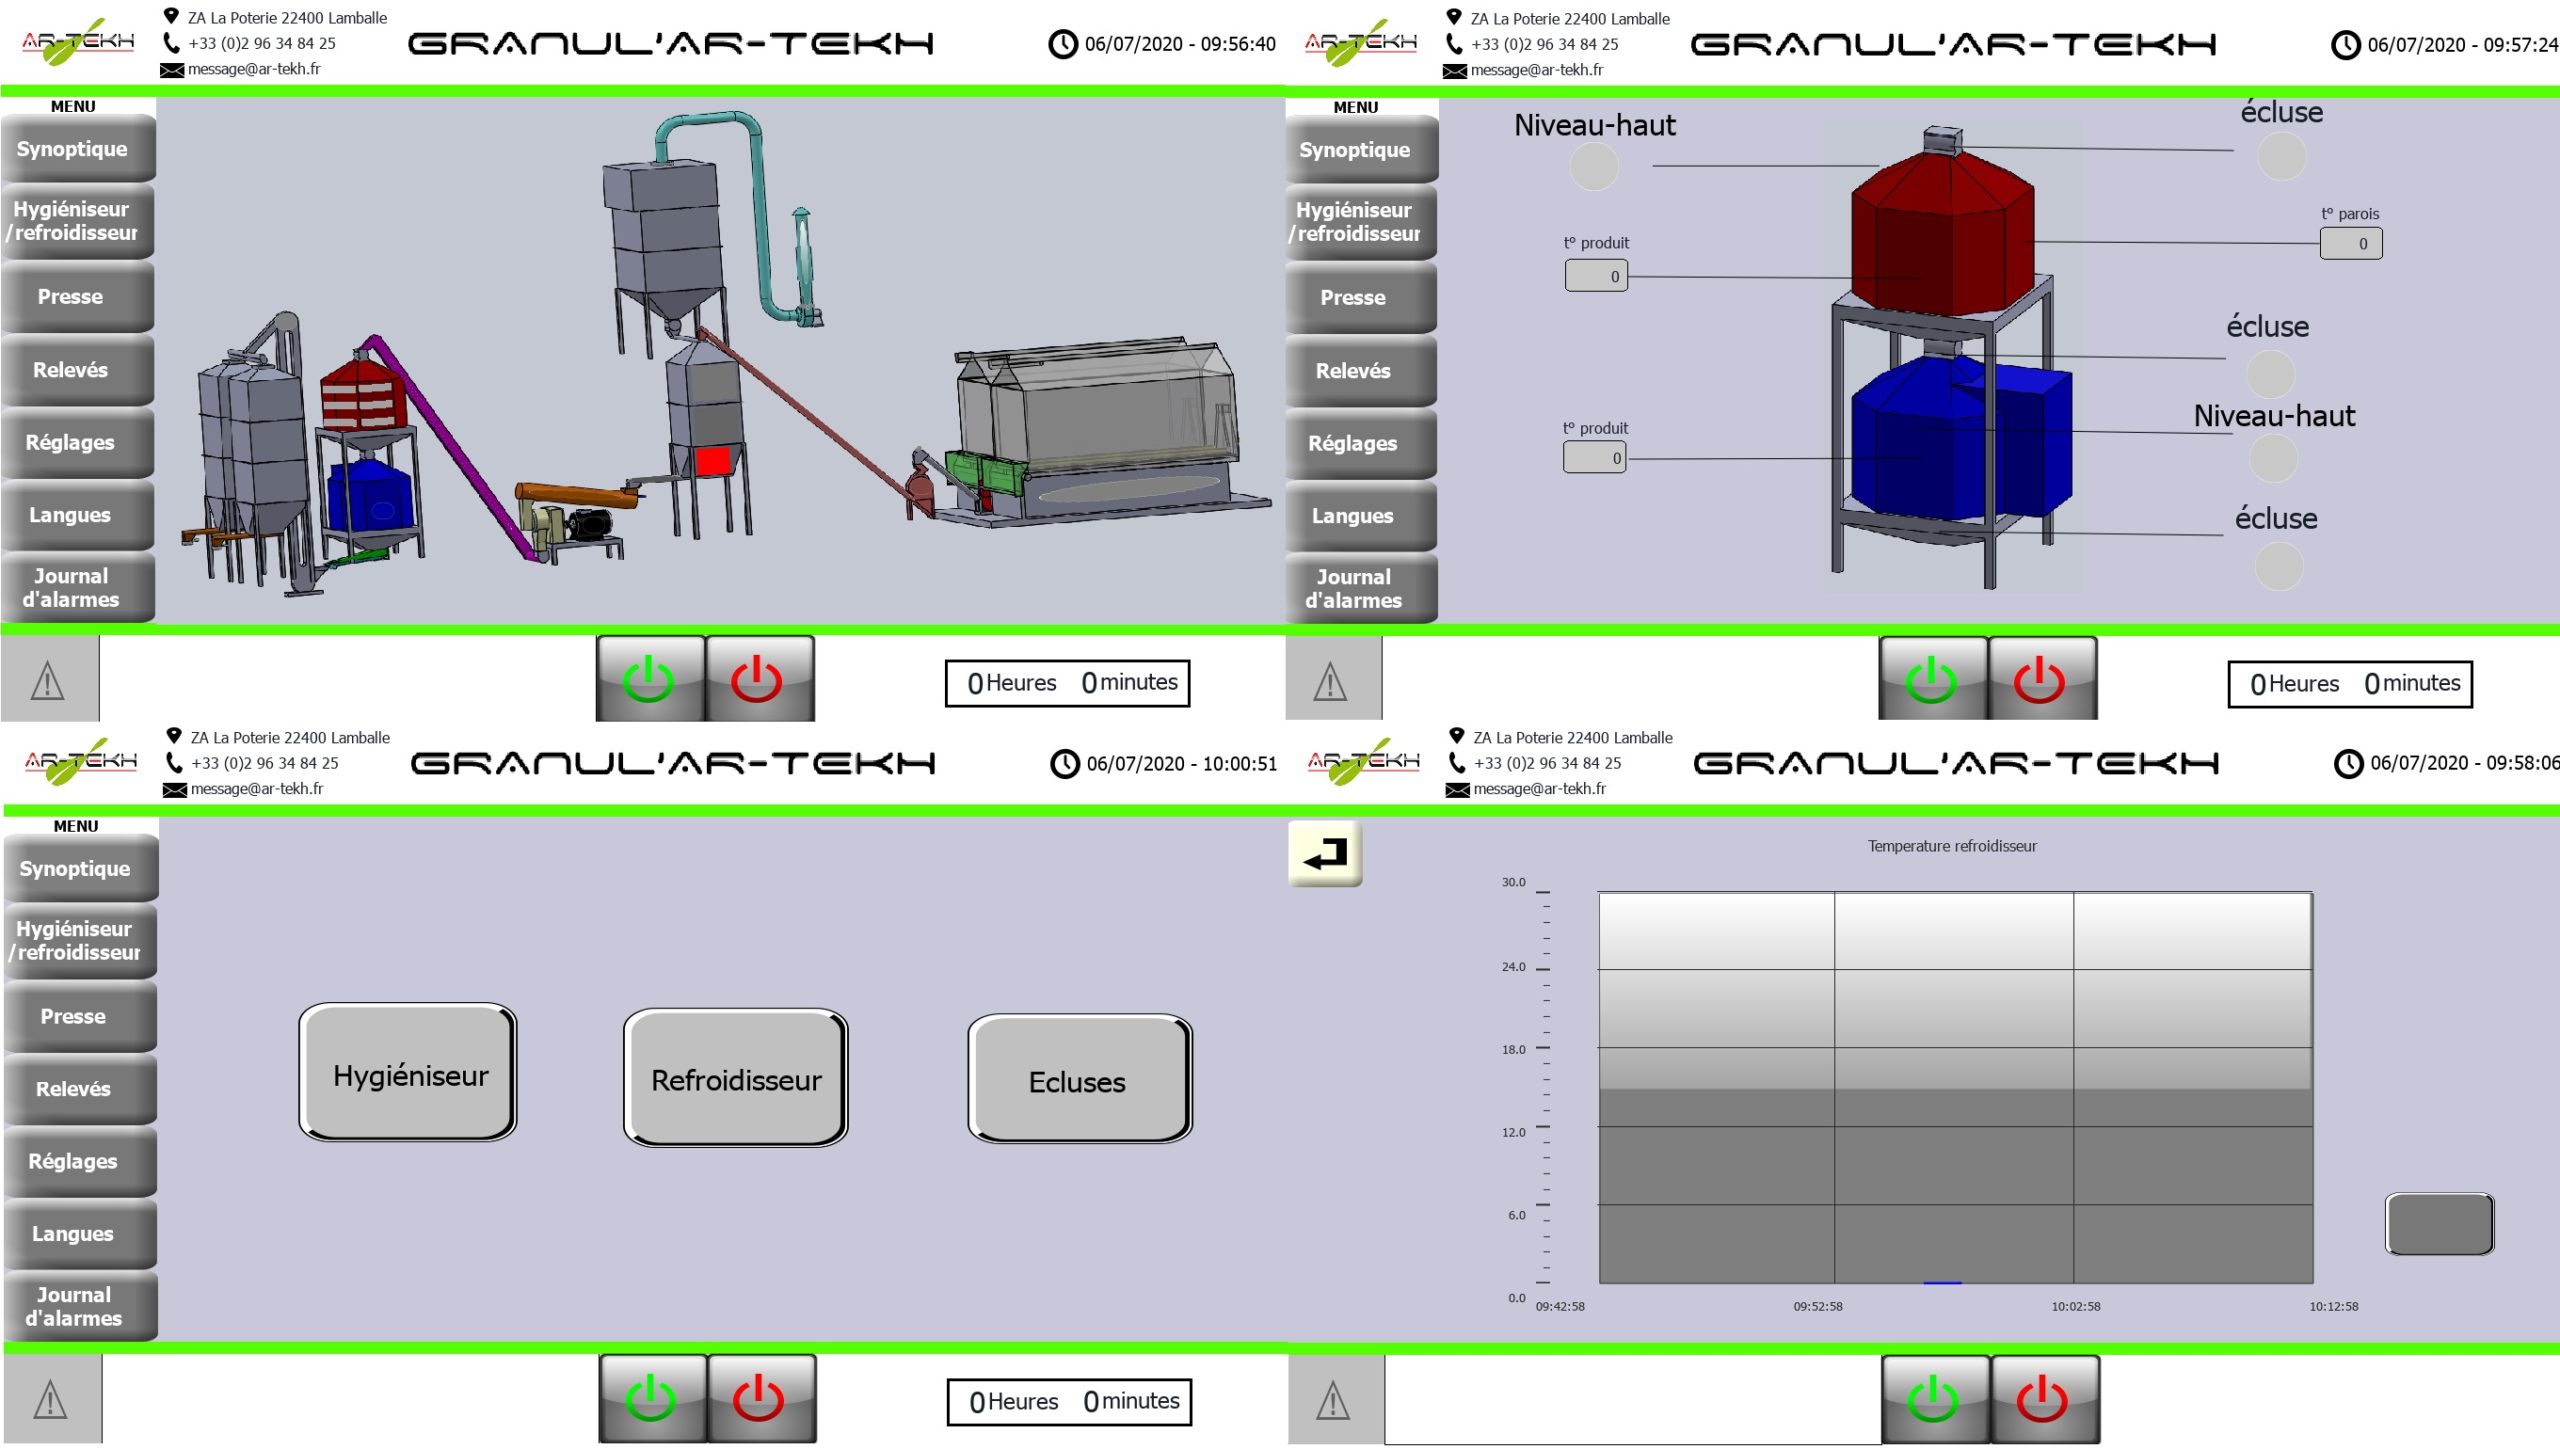
Task: Click the Refroidisseur button
Action: 736,1078
